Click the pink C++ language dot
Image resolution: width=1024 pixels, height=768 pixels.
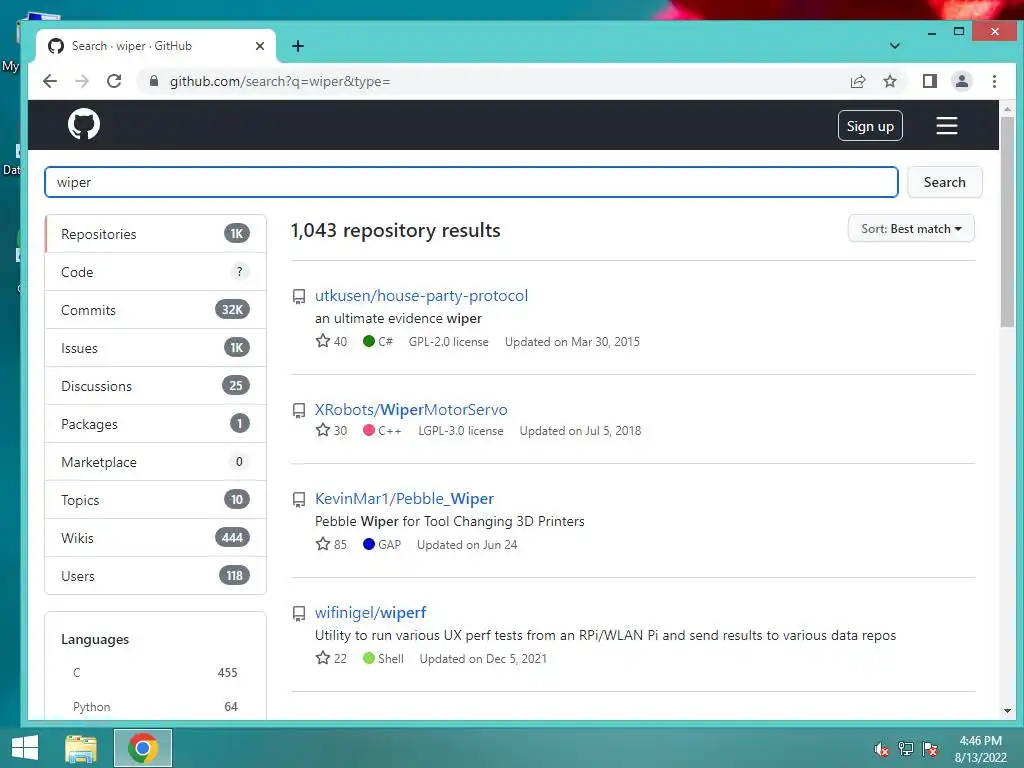(368, 430)
